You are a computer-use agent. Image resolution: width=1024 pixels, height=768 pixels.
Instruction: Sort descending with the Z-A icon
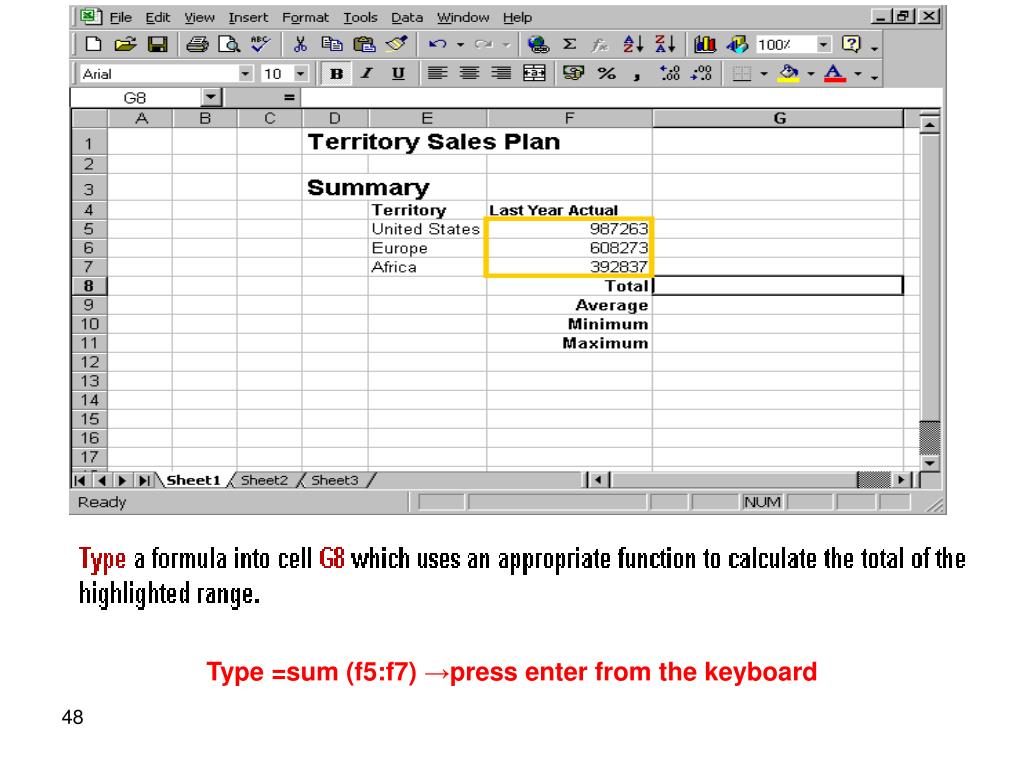coord(665,44)
